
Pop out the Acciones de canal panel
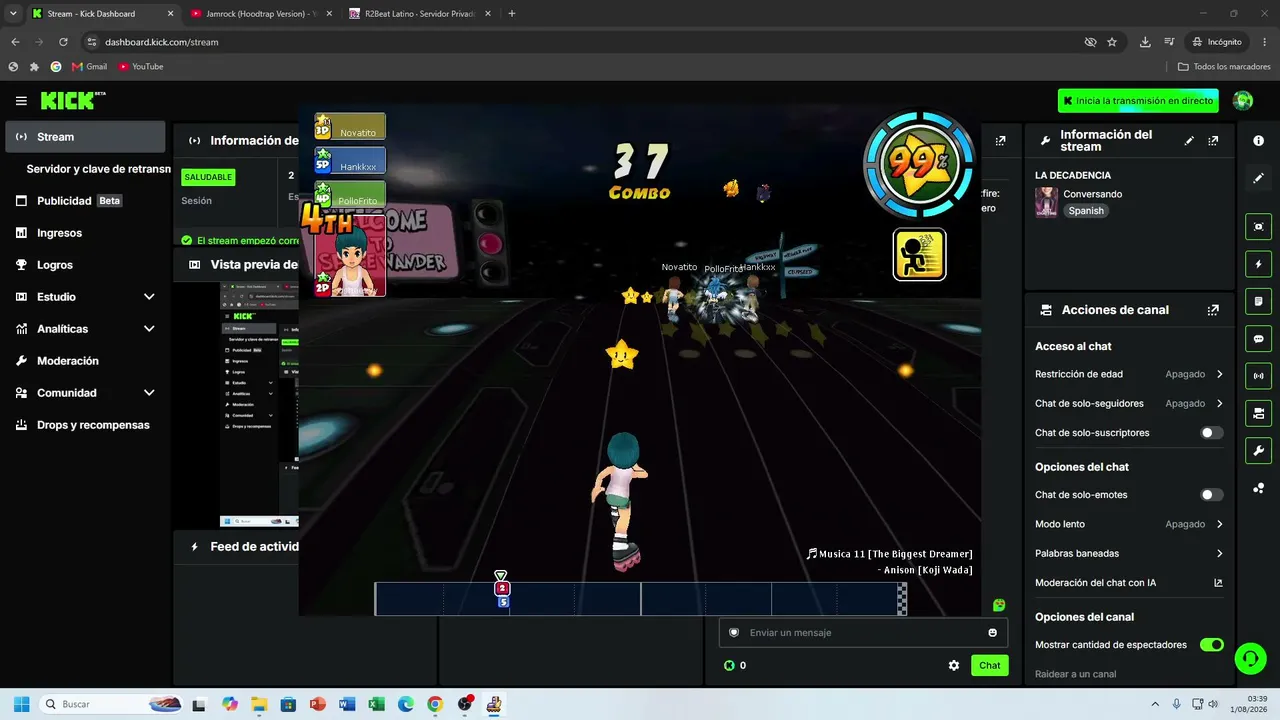[1213, 310]
